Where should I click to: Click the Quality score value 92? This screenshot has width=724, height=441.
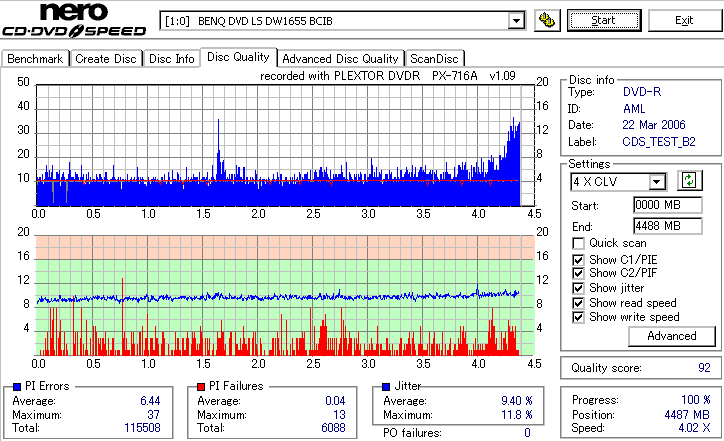(704, 368)
